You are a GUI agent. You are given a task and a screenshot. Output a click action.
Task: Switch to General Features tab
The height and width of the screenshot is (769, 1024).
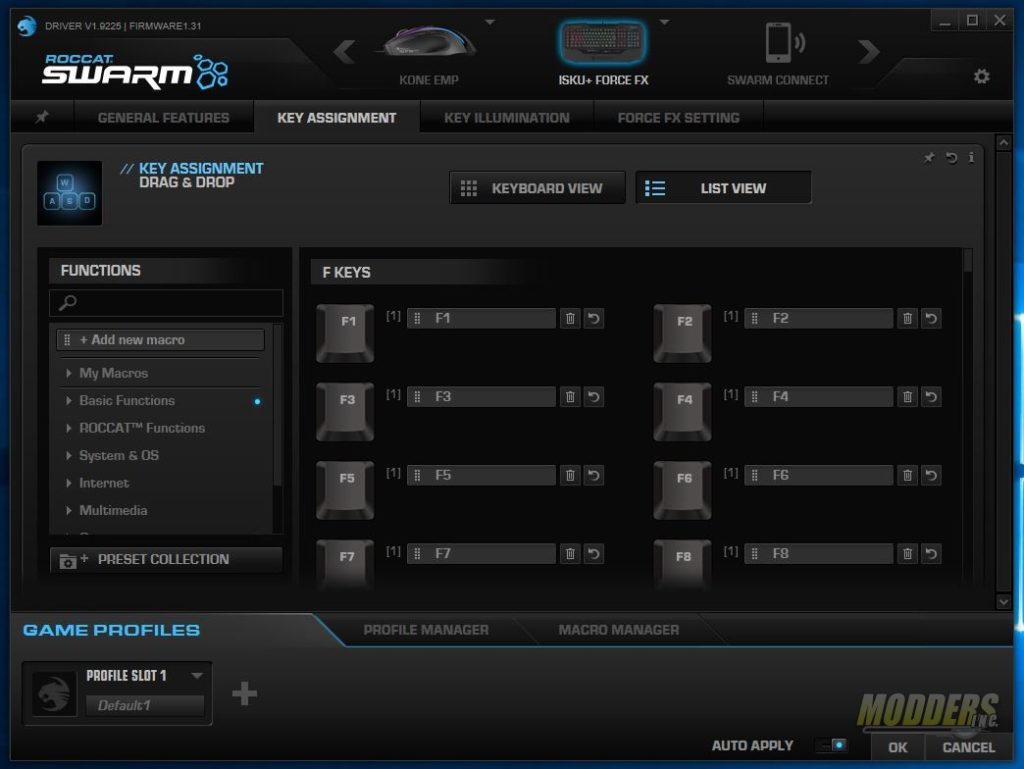coord(163,118)
